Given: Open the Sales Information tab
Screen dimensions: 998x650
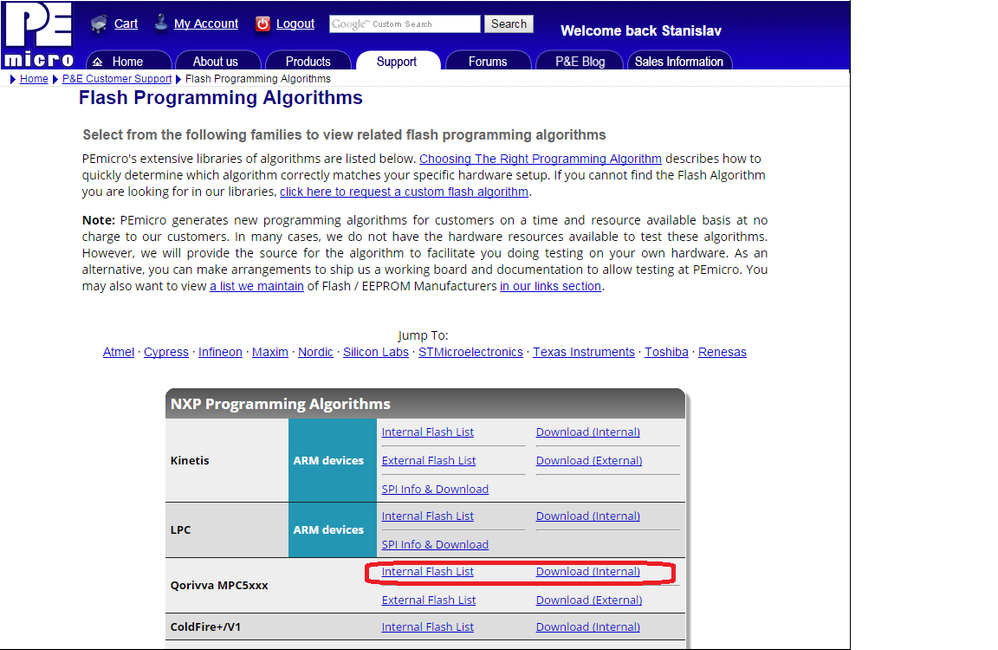Looking at the screenshot, I should (679, 61).
